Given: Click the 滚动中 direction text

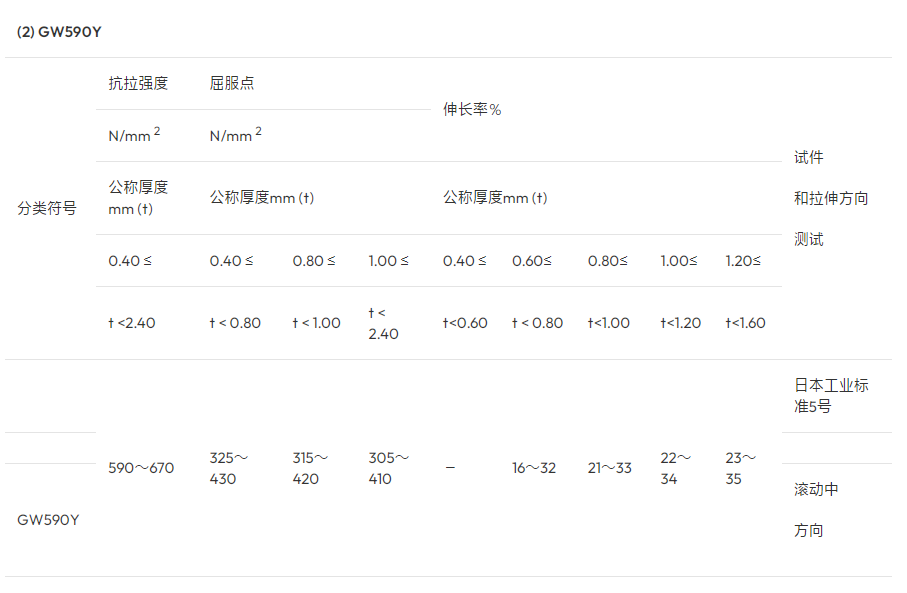Looking at the screenshot, I should click(x=816, y=489).
